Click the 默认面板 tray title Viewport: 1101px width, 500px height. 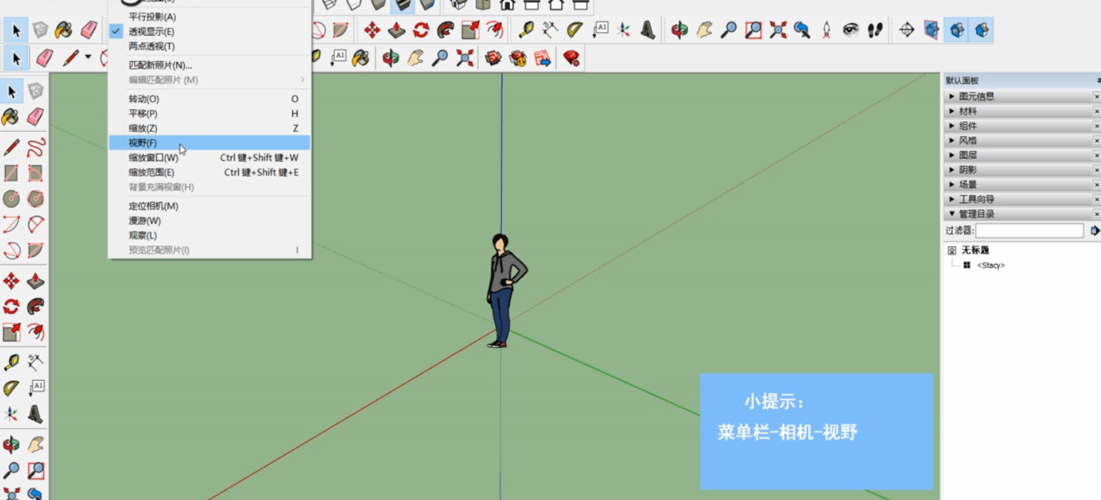click(962, 81)
